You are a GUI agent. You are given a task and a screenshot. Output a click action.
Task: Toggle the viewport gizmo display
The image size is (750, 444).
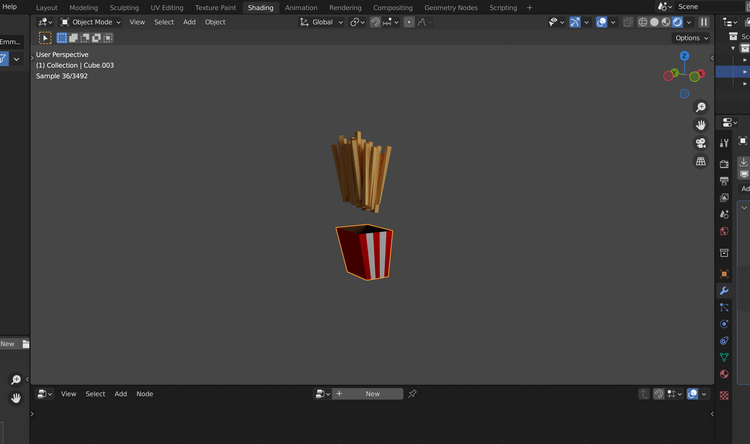575,22
